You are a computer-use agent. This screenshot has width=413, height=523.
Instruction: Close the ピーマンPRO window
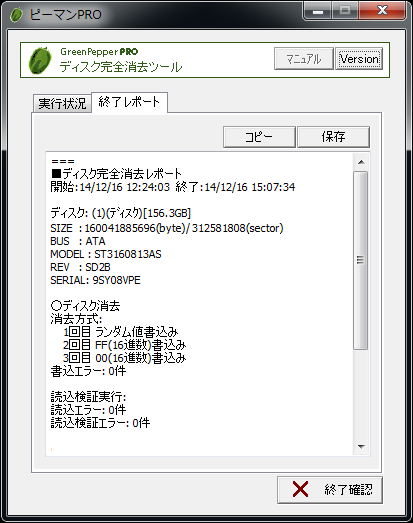point(382,11)
